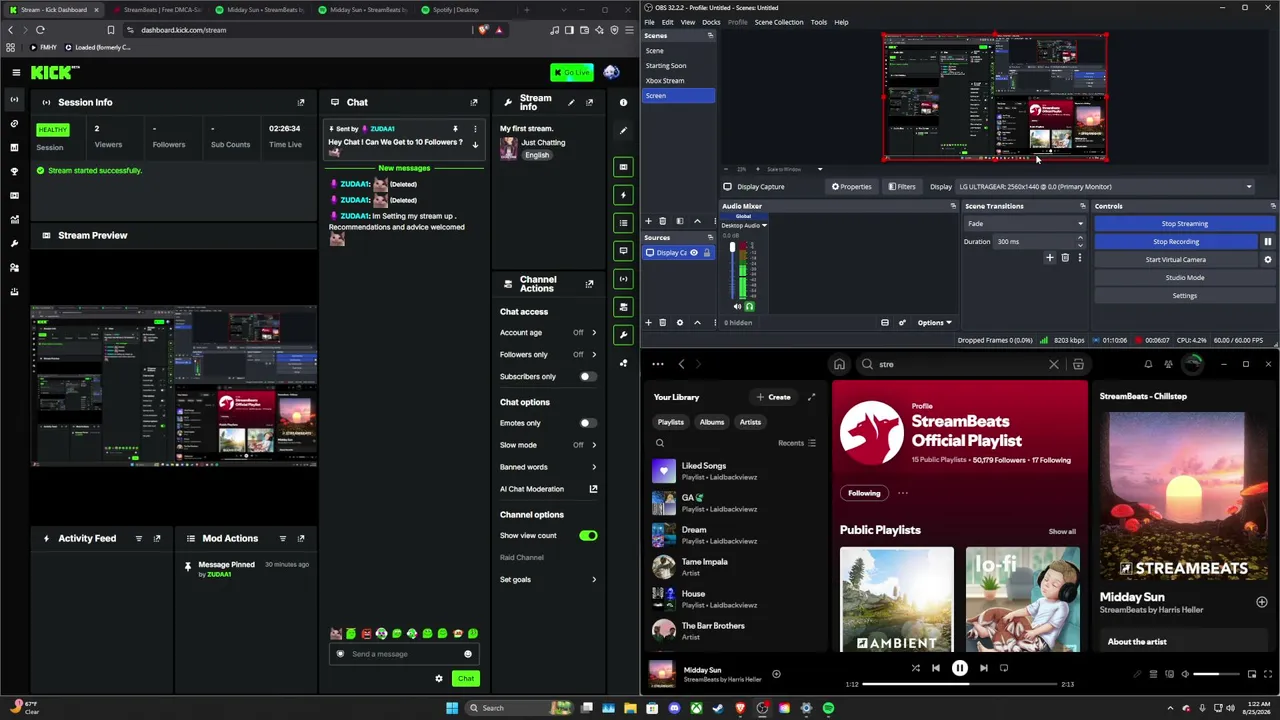Expand Followers only chat setting

point(593,355)
